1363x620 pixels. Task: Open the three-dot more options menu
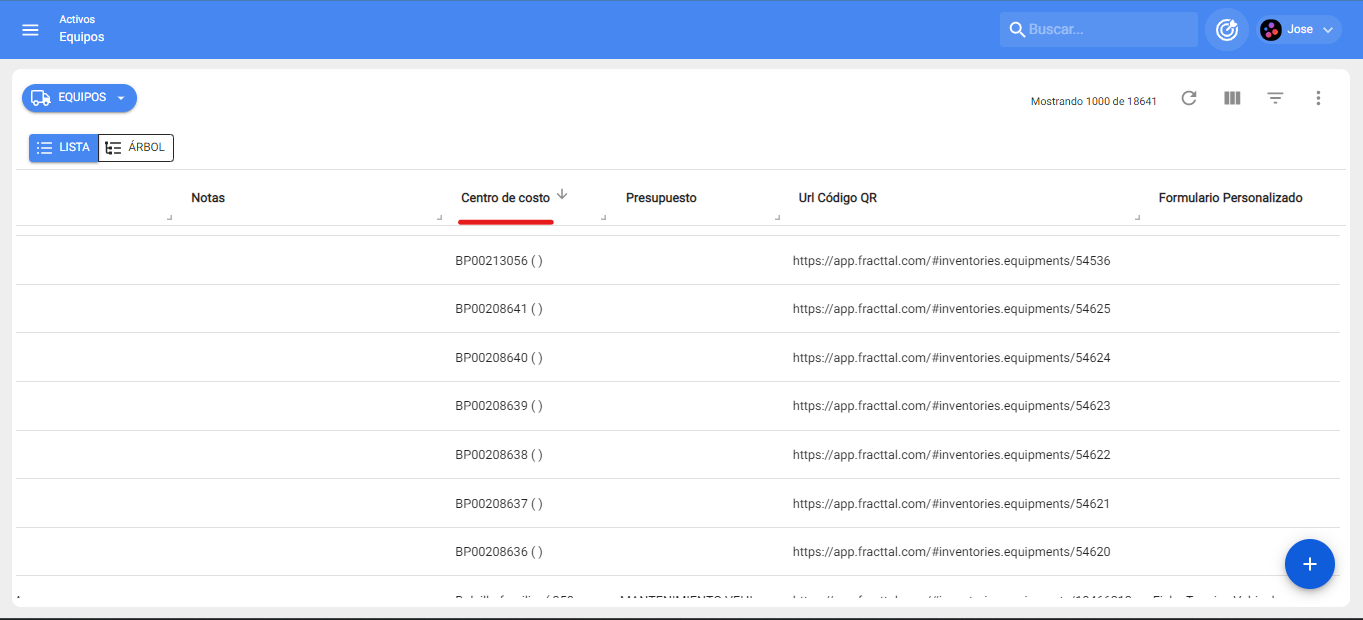(x=1318, y=98)
